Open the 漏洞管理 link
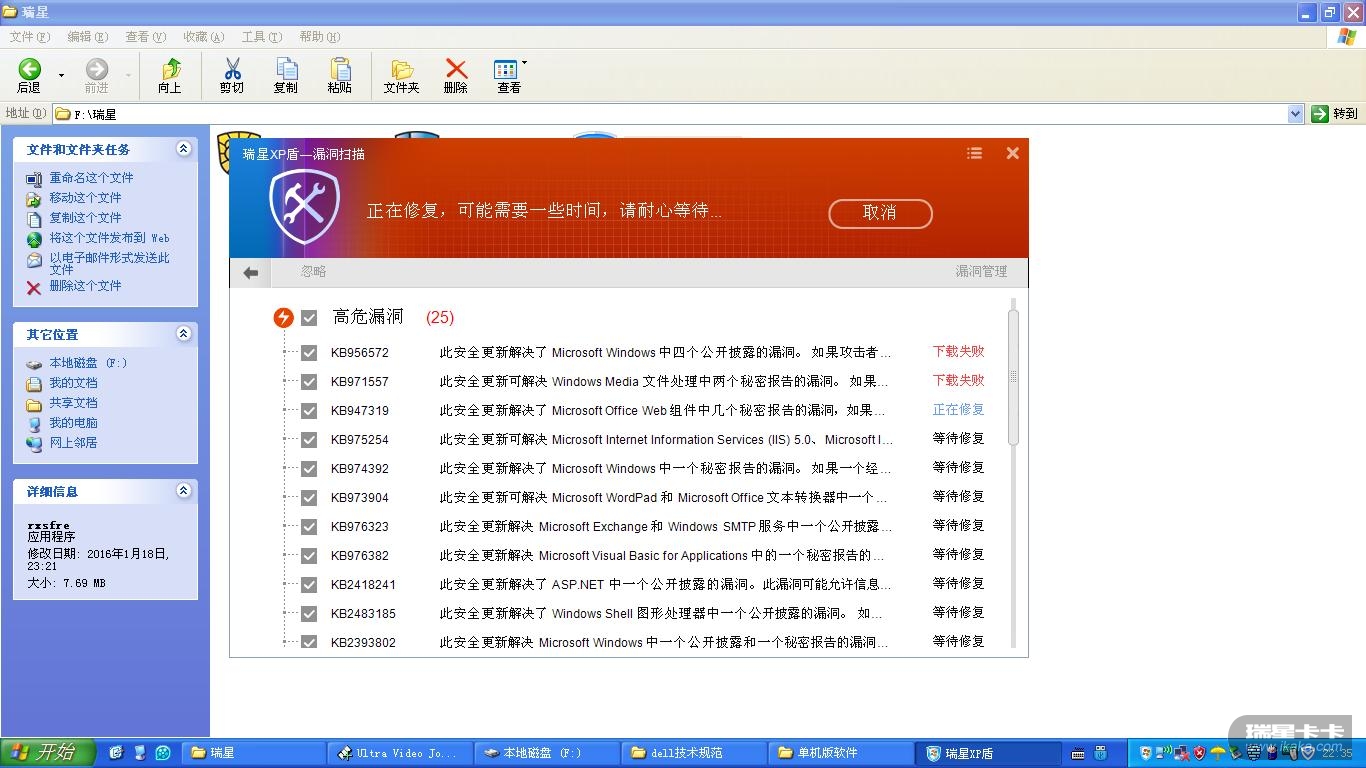The width and height of the screenshot is (1366, 768). coord(981,272)
